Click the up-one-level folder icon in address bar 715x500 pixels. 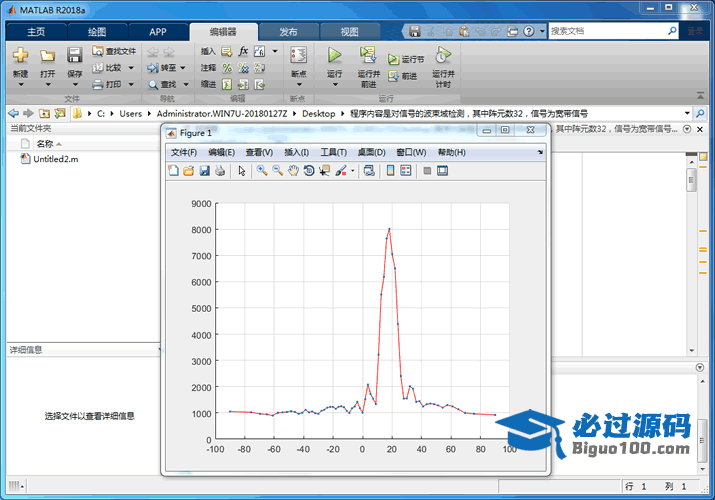[44, 113]
